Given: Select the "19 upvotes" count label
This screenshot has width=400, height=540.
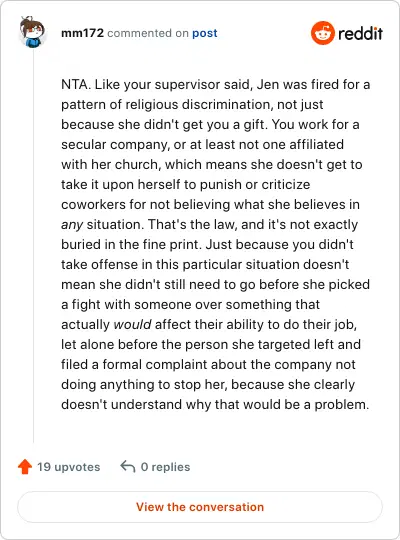Looking at the screenshot, I should coord(69,467).
